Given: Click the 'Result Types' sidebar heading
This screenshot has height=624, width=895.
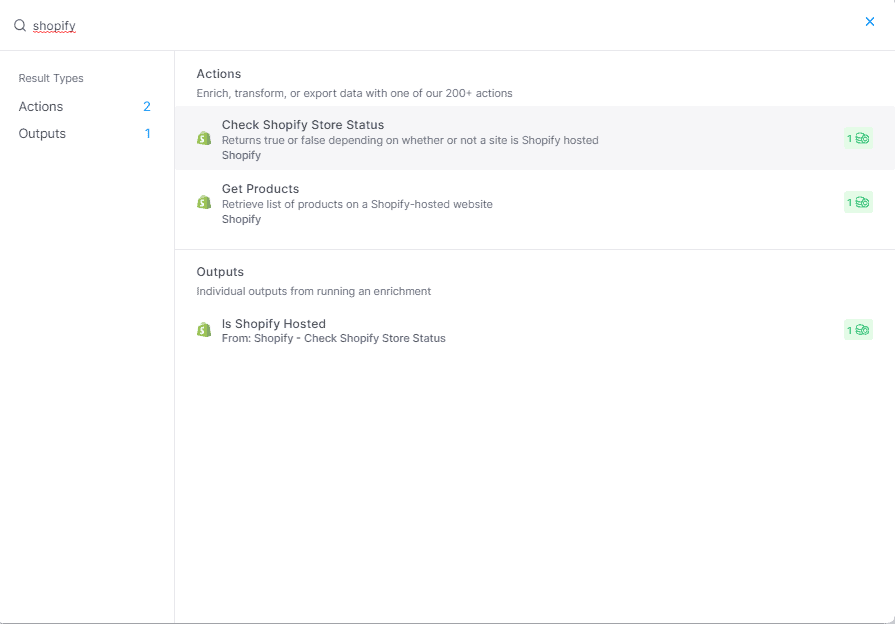Looking at the screenshot, I should pos(51,78).
